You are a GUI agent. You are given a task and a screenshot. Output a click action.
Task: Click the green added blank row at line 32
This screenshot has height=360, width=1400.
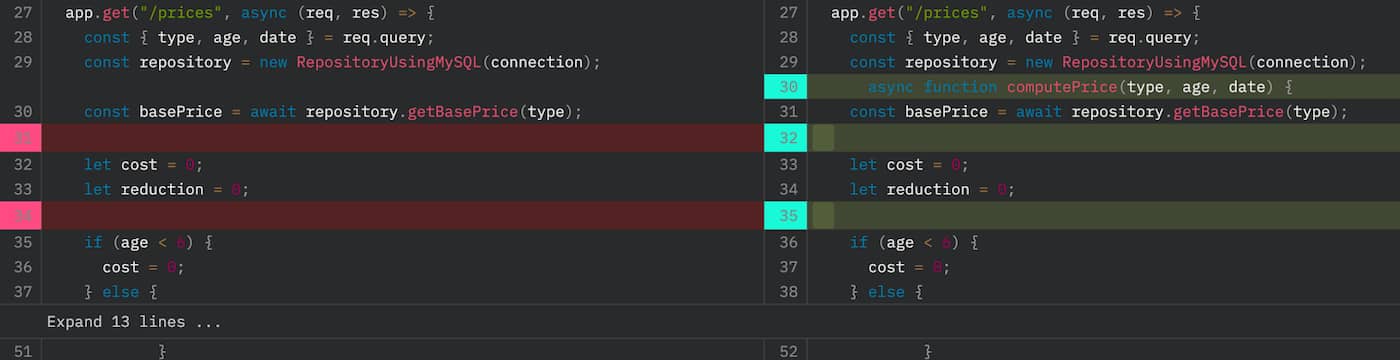(x=1104, y=138)
